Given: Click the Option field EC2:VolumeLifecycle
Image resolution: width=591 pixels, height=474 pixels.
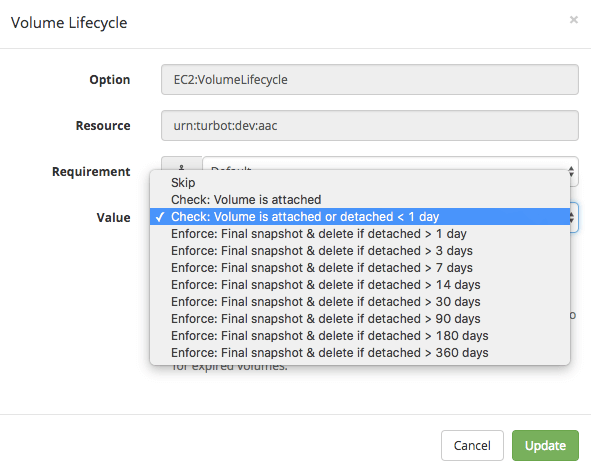Looking at the screenshot, I should 370,80.
